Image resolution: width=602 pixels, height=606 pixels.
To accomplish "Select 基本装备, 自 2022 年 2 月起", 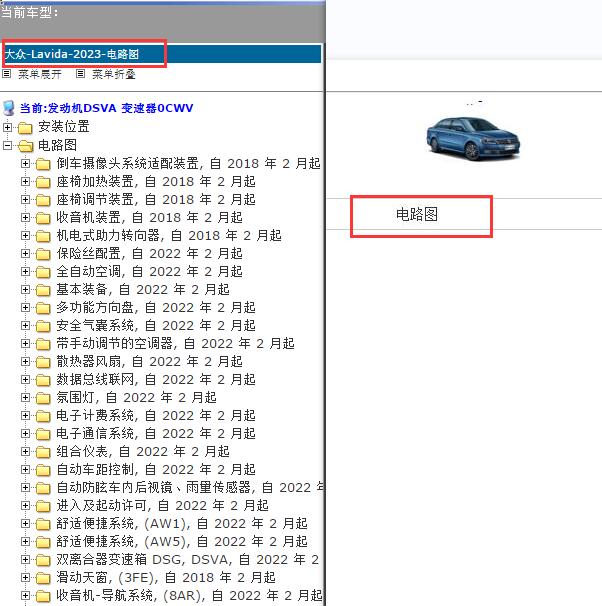I will [143, 289].
